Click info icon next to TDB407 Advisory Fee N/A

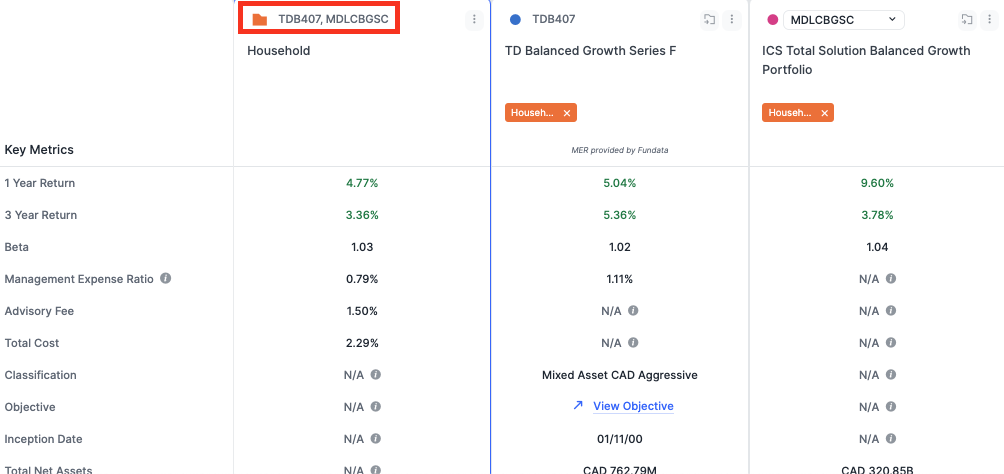tap(633, 311)
